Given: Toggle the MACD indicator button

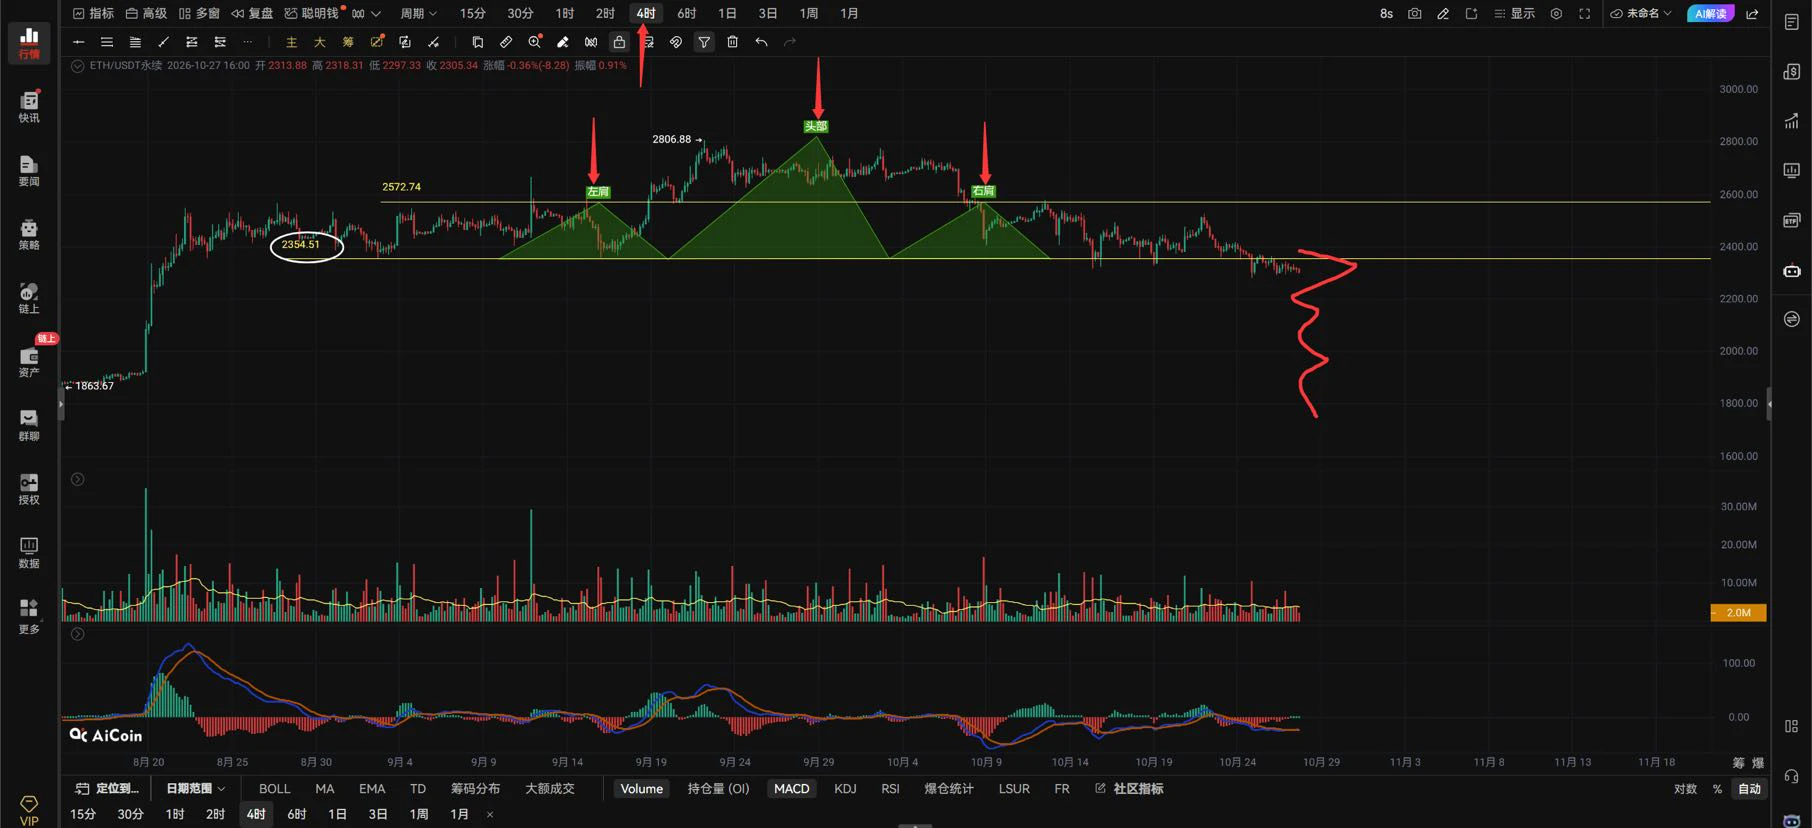Looking at the screenshot, I should point(791,789).
